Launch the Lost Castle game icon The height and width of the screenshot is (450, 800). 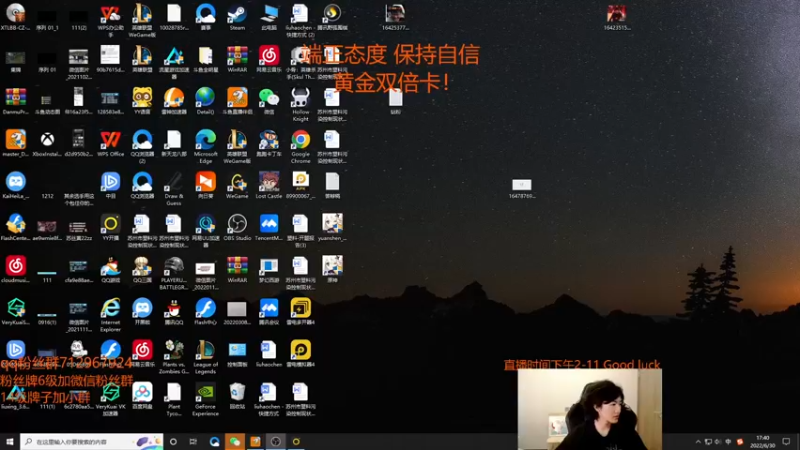click(269, 186)
